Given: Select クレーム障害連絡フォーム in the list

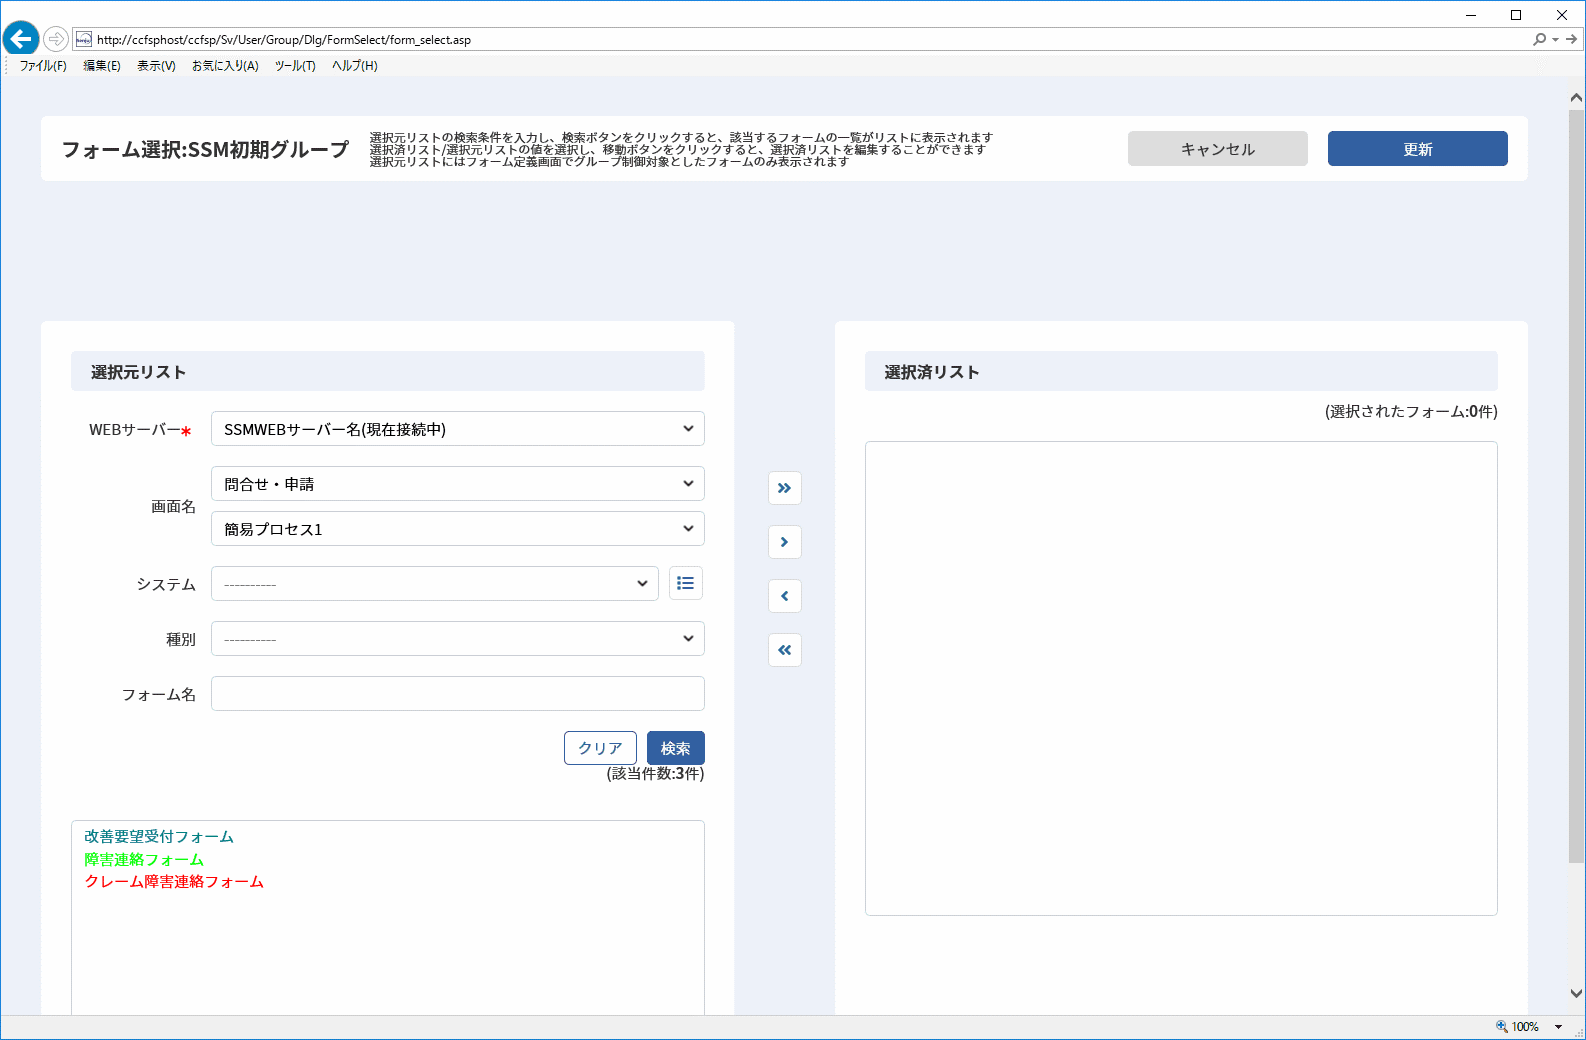Looking at the screenshot, I should 174,882.
